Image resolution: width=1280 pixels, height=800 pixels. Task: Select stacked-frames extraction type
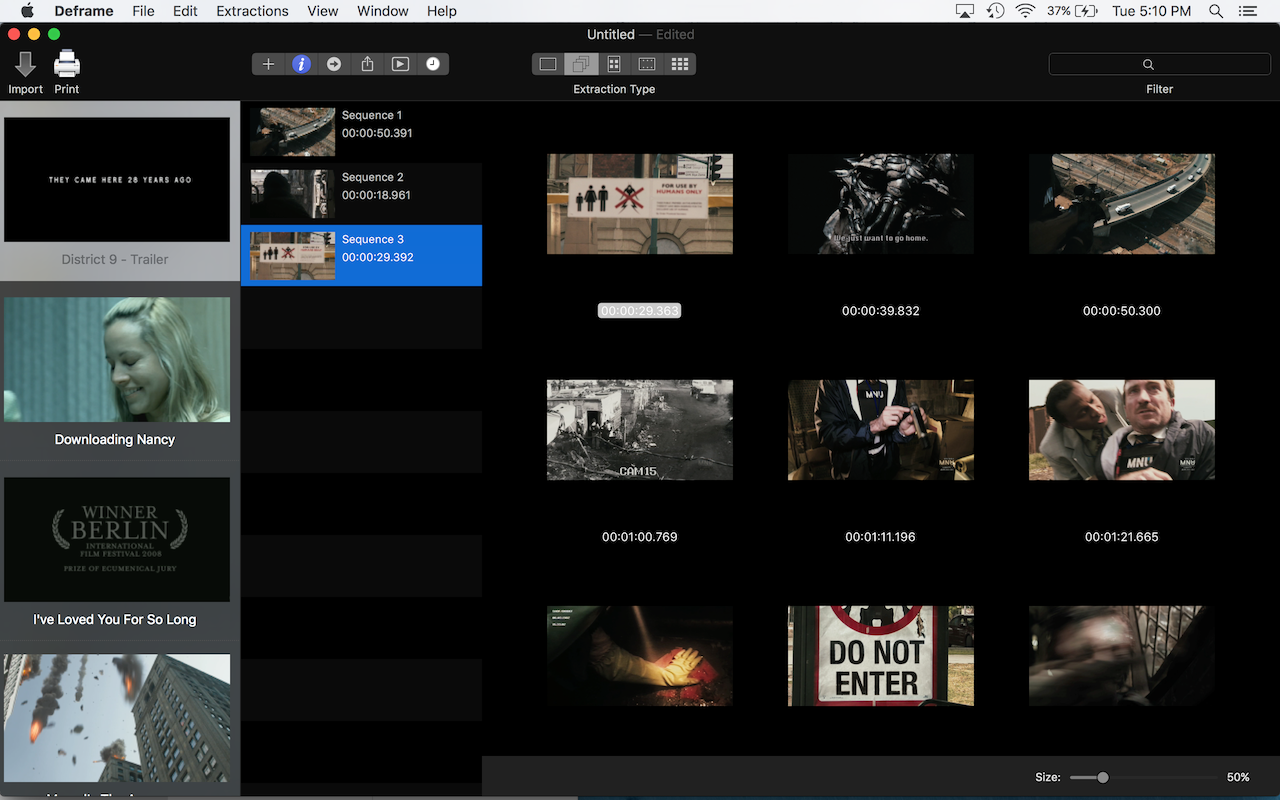pyautogui.click(x=581, y=64)
